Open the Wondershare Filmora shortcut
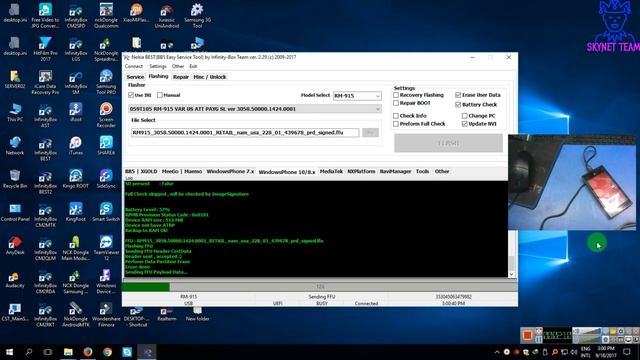Image resolution: width=640 pixels, height=360 pixels. (106, 314)
